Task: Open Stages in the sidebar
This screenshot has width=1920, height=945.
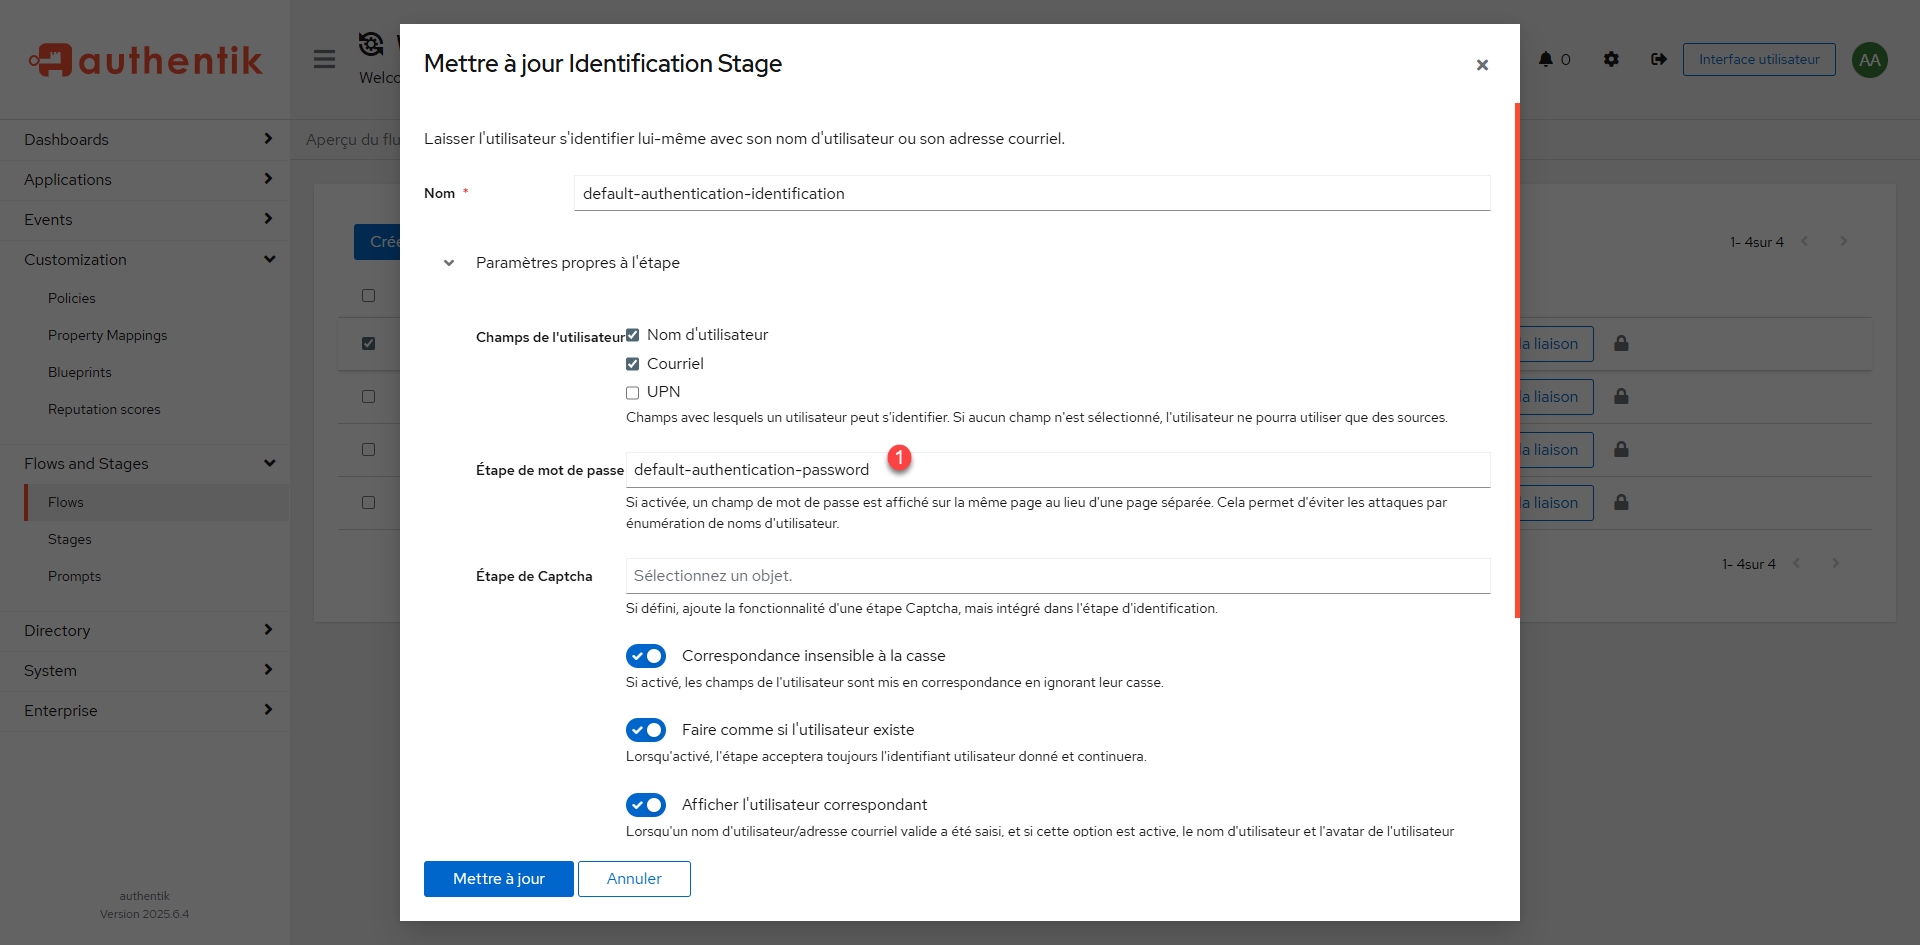Action: click(70, 539)
